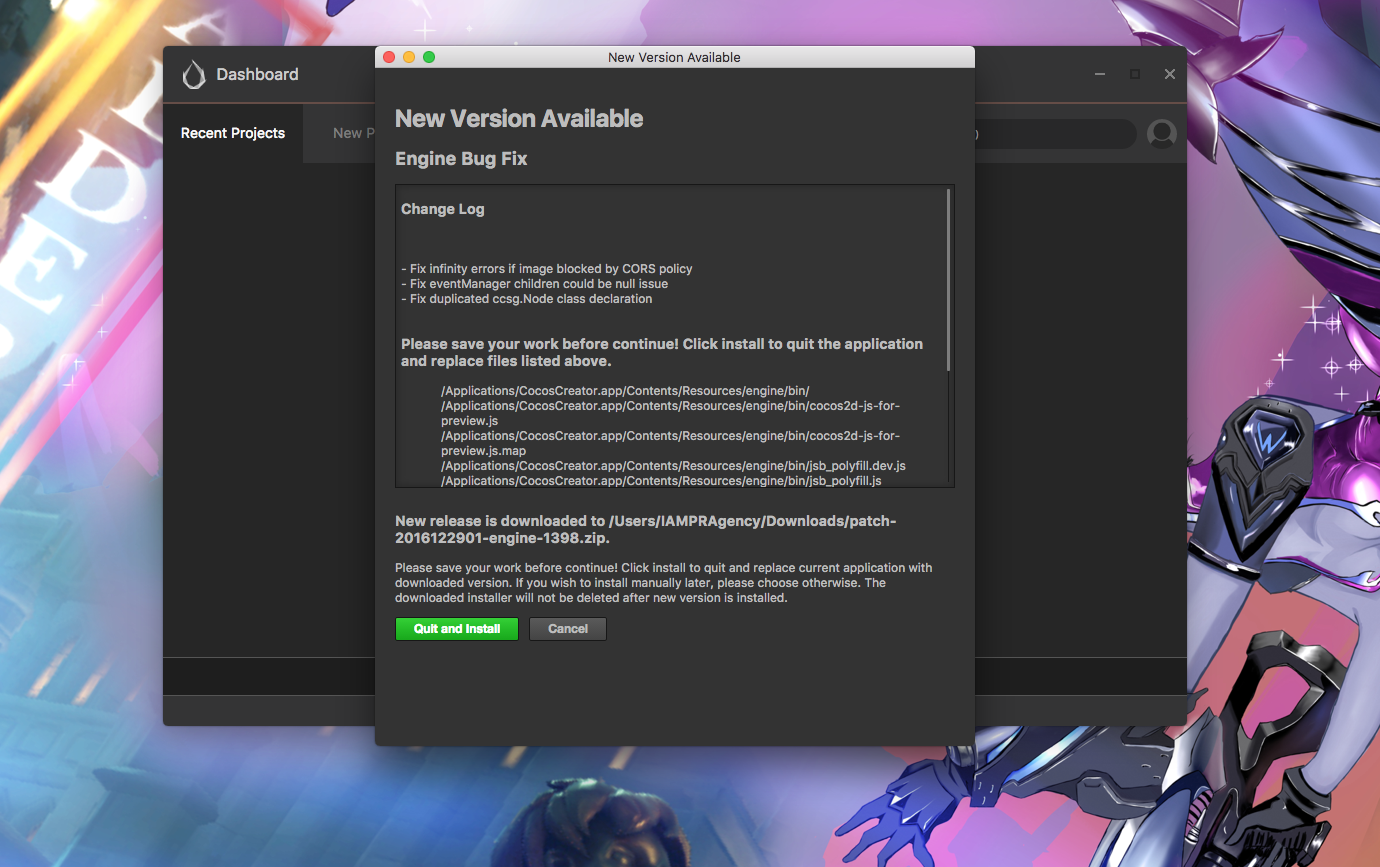Click the 'Engine Bug Fix' subtitle
Screen dimensions: 1380x867
click(x=461, y=159)
